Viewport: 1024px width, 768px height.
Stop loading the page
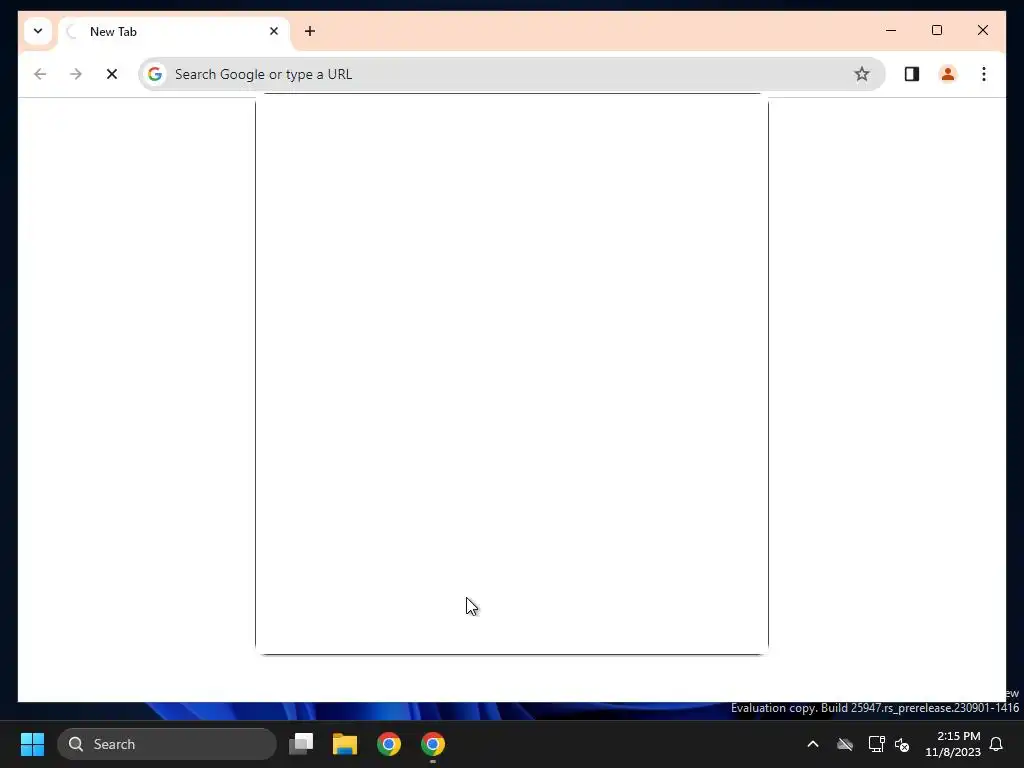(112, 74)
